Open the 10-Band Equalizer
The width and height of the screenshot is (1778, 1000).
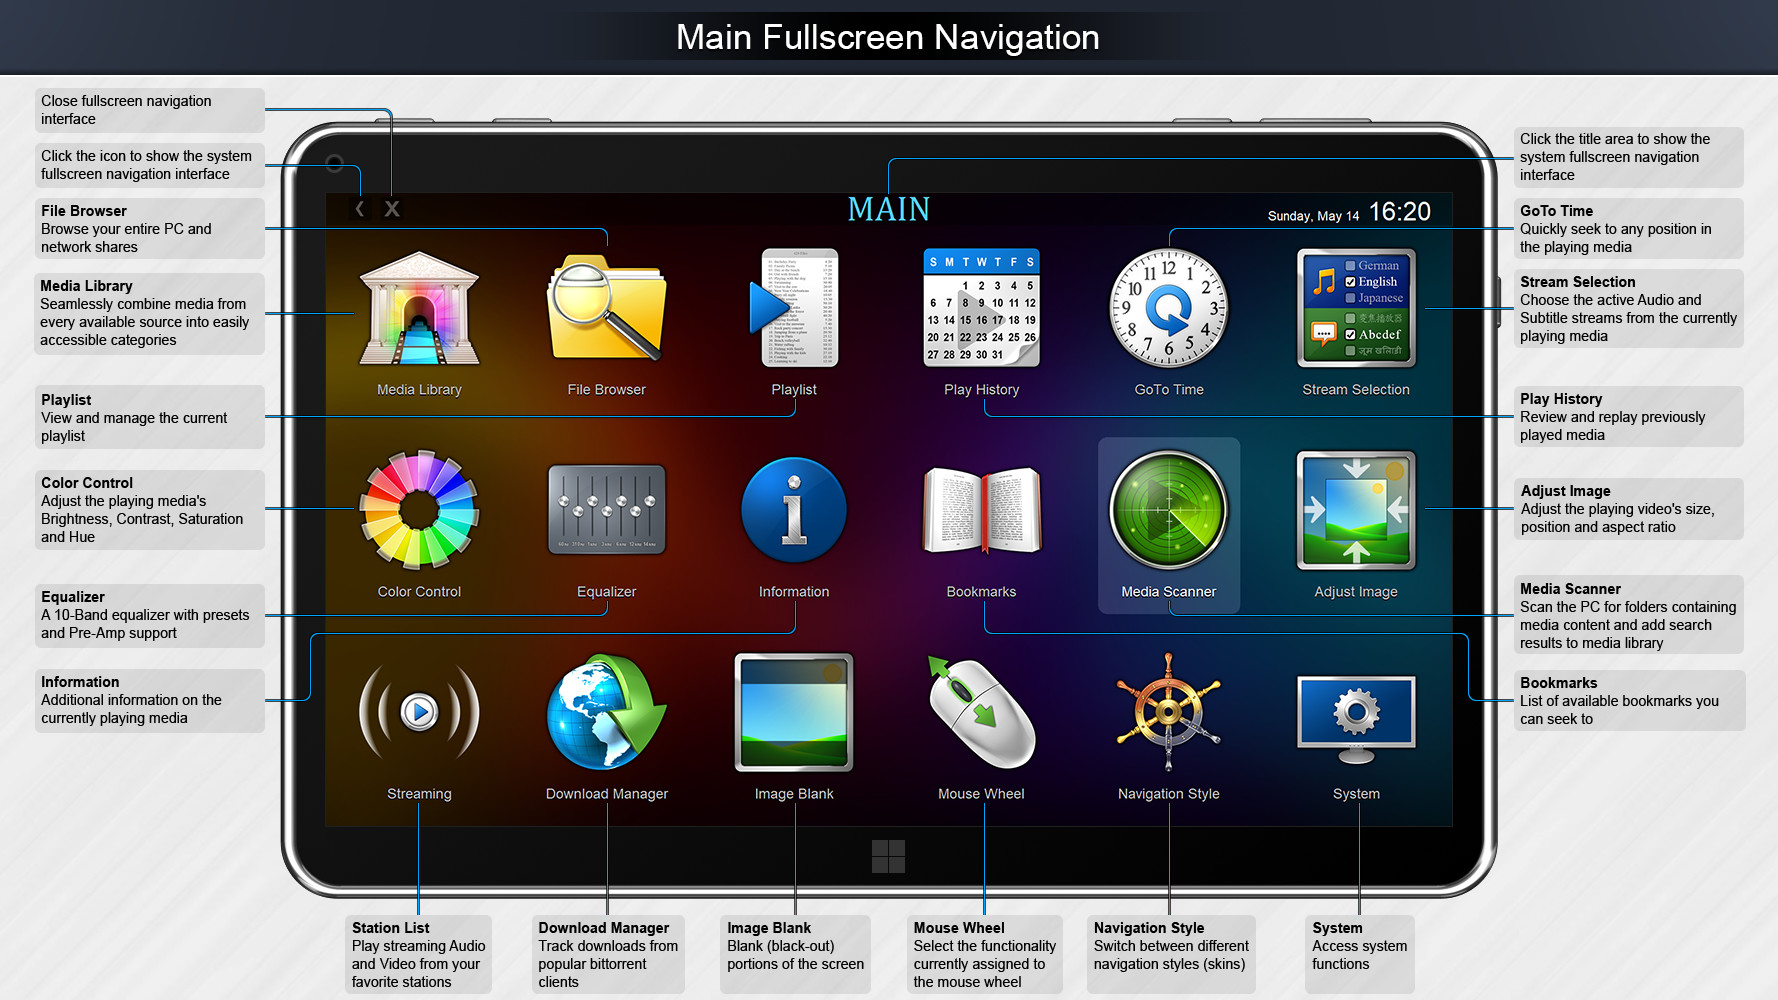pos(606,510)
